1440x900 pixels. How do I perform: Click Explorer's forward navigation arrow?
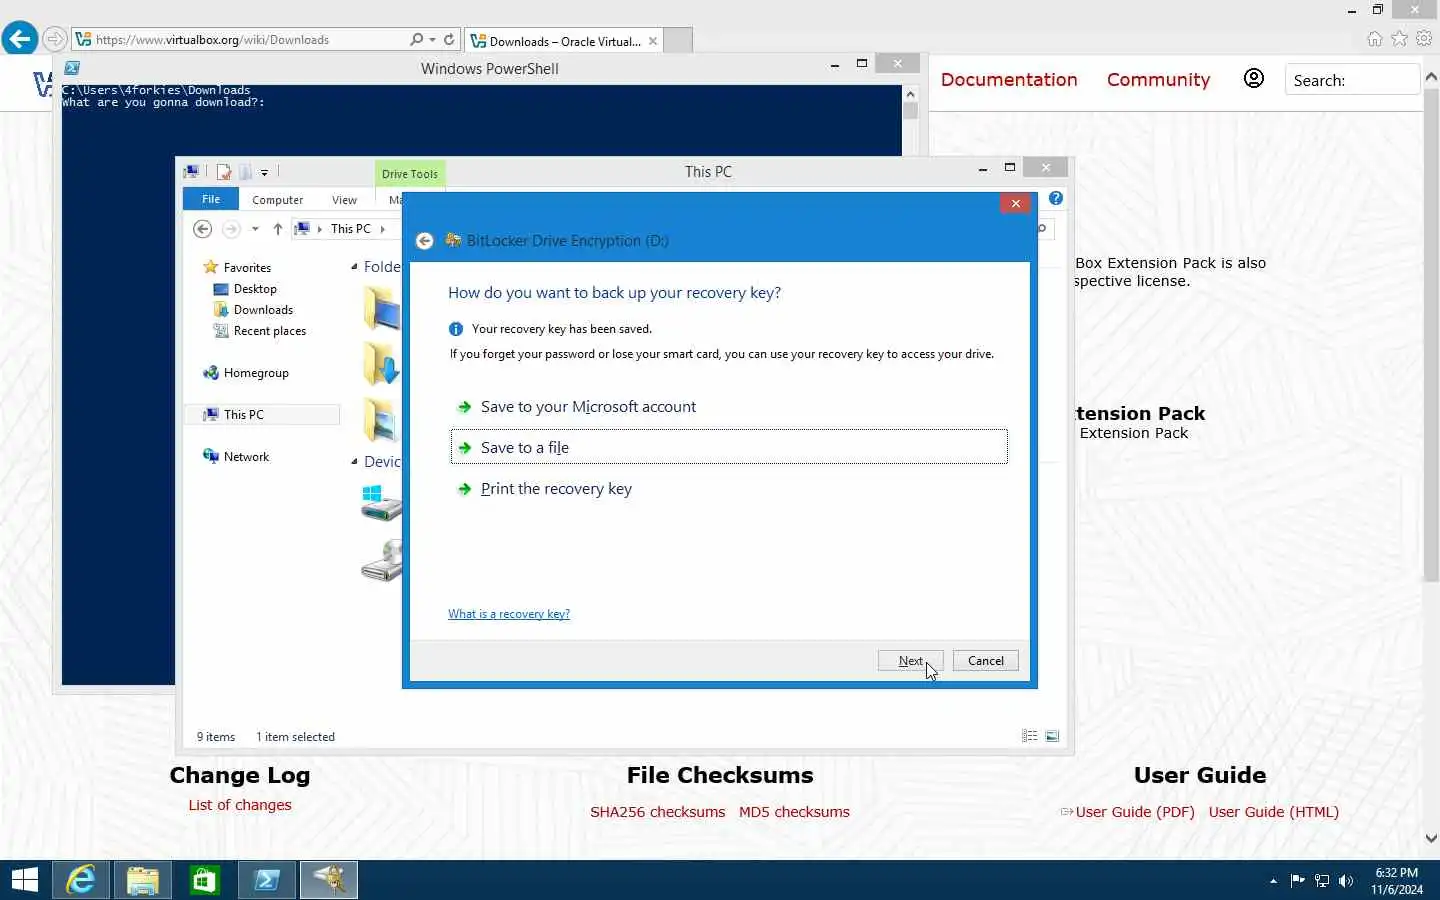[231, 229]
